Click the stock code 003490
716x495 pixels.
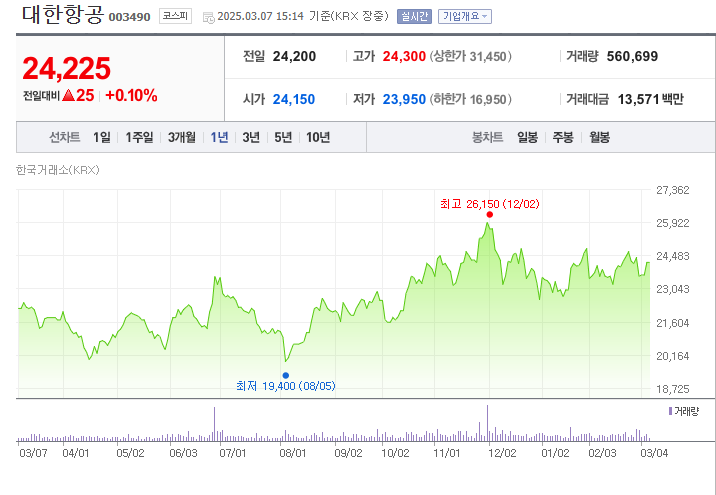pos(130,17)
